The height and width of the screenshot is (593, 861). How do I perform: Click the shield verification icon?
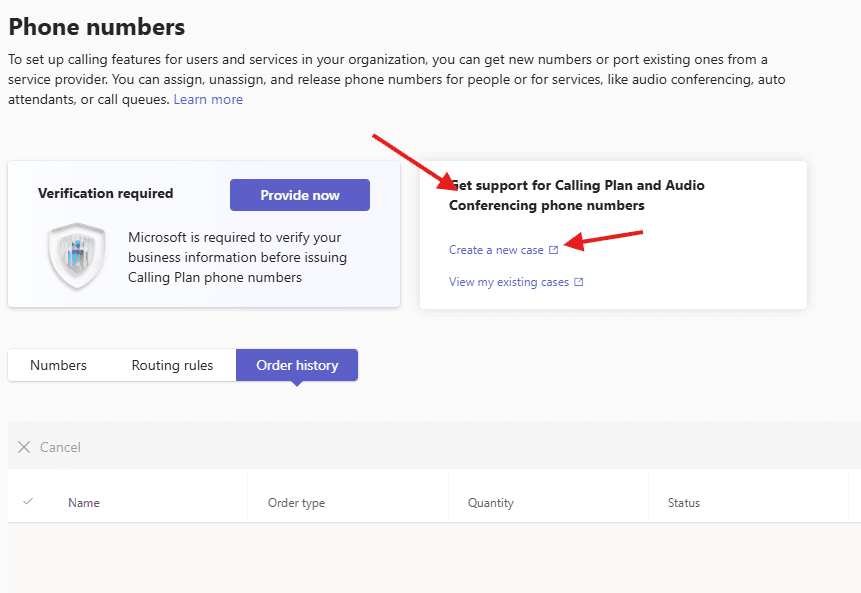coord(76,257)
